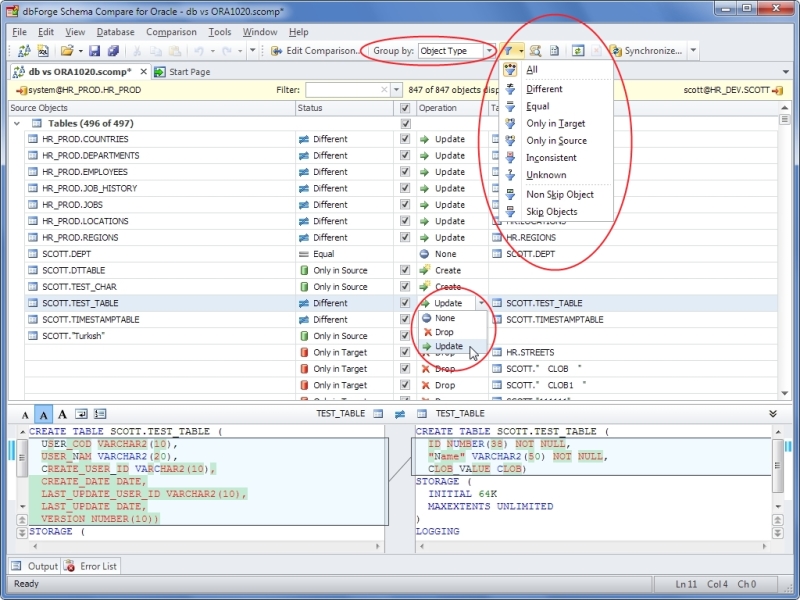Choose the All filter option

pos(557,69)
